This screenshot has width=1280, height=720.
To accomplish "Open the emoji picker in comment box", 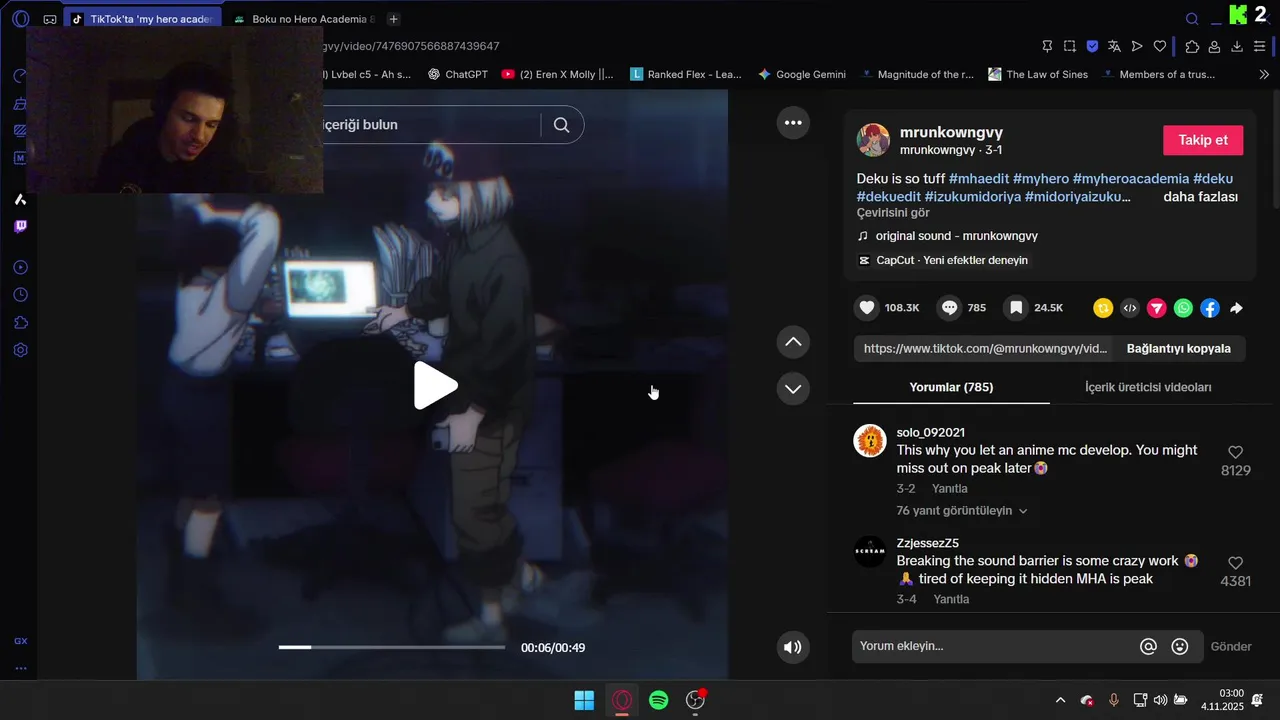I will [1180, 647].
